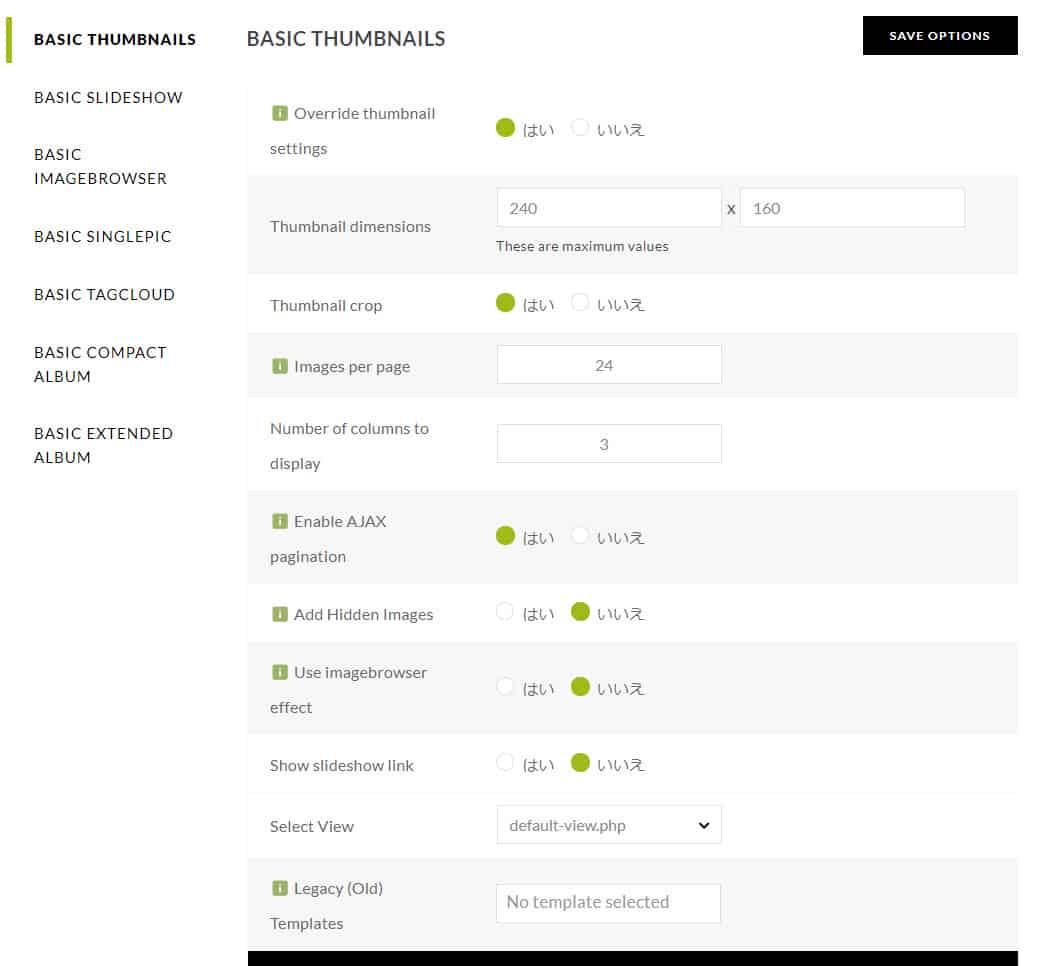Switch to Basic ImageBrowser tab
The width and height of the screenshot is (1038, 966).
click(x=100, y=167)
